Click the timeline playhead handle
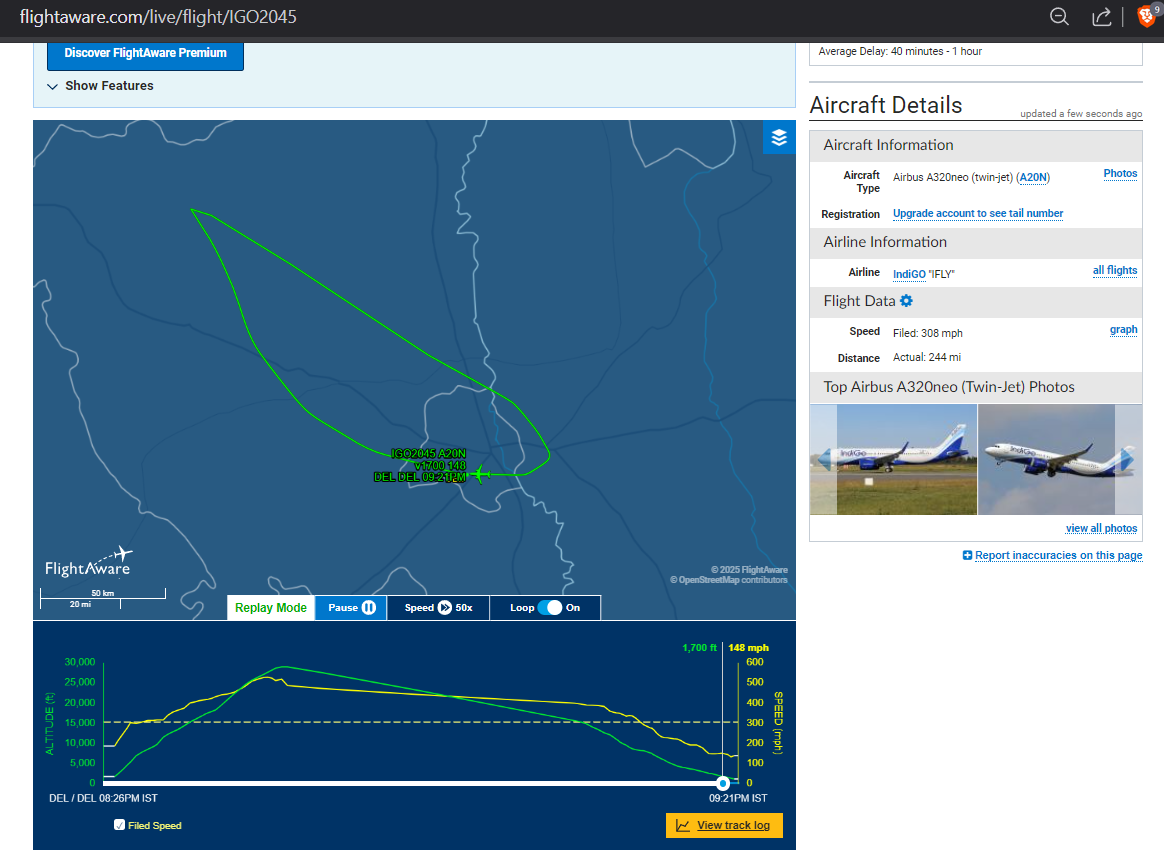The height and width of the screenshot is (860, 1164). pos(723,784)
